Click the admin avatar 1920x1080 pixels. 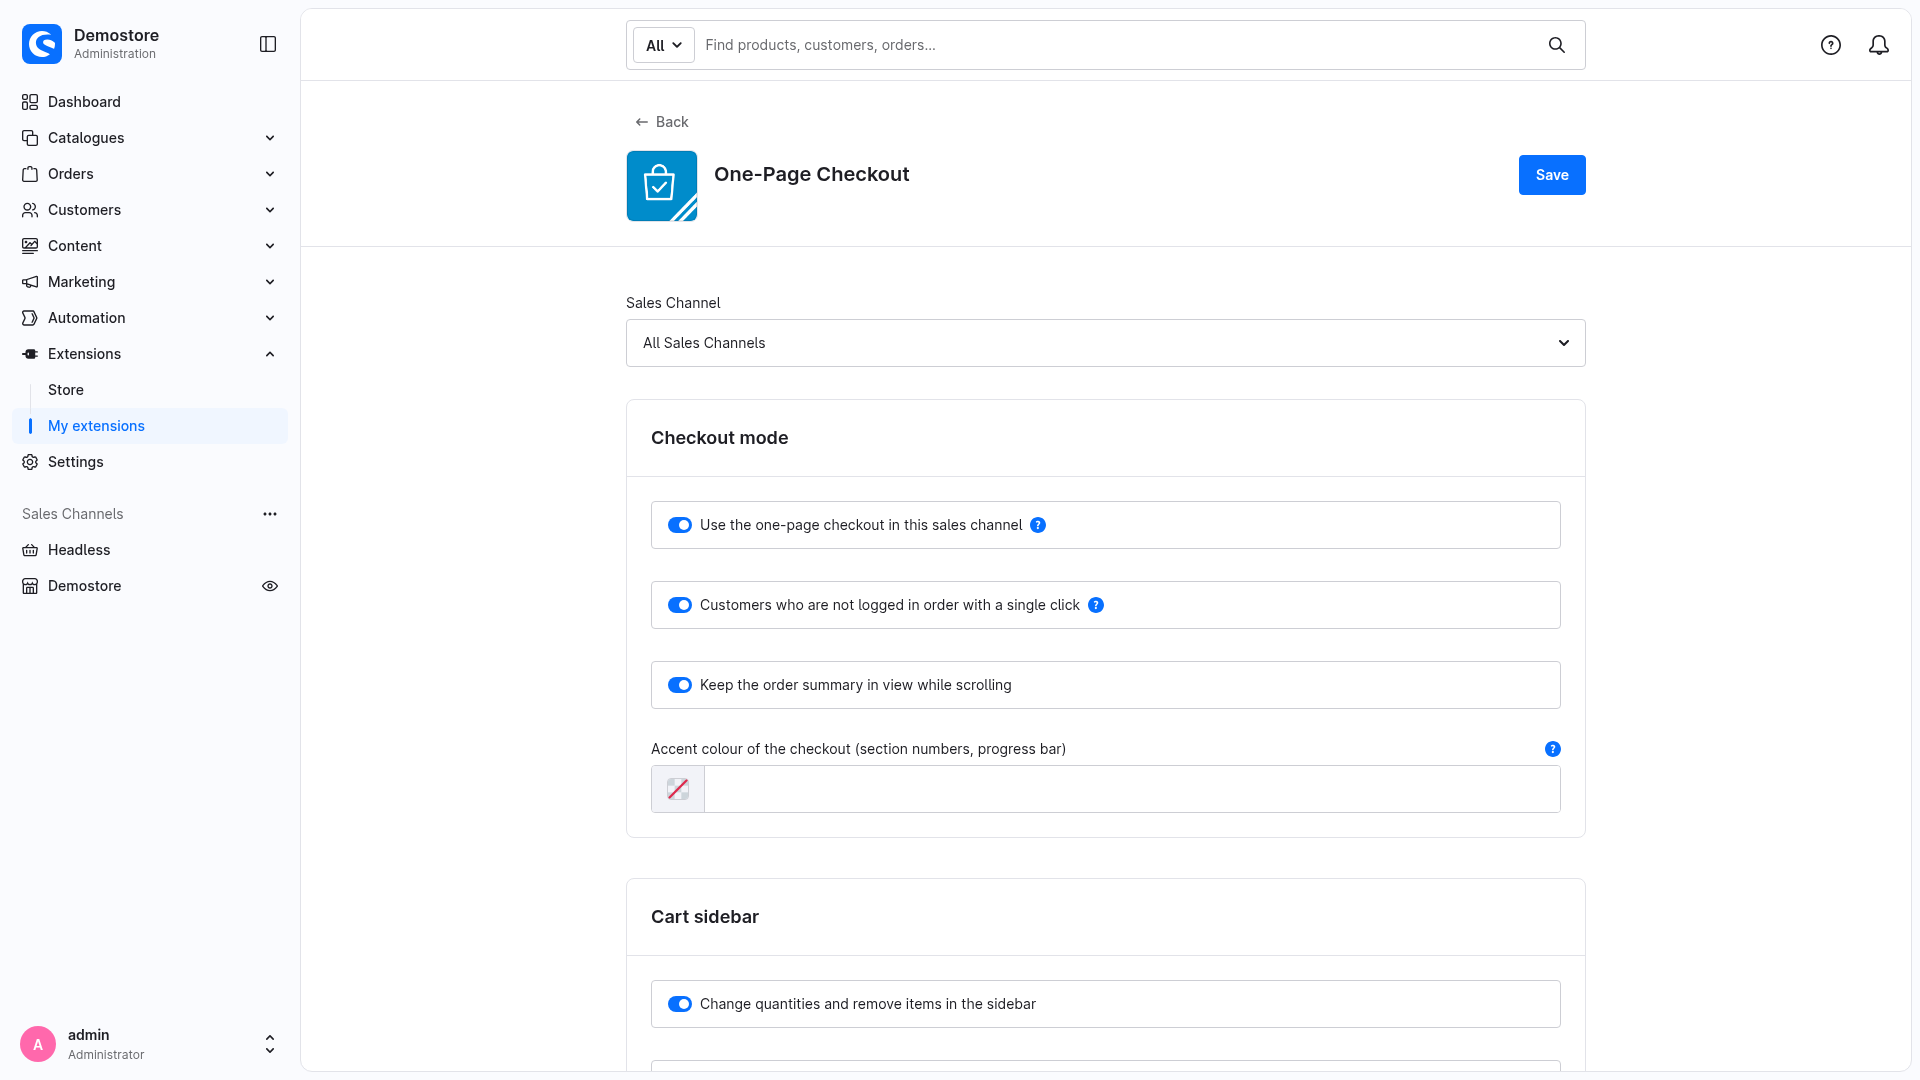38,1044
